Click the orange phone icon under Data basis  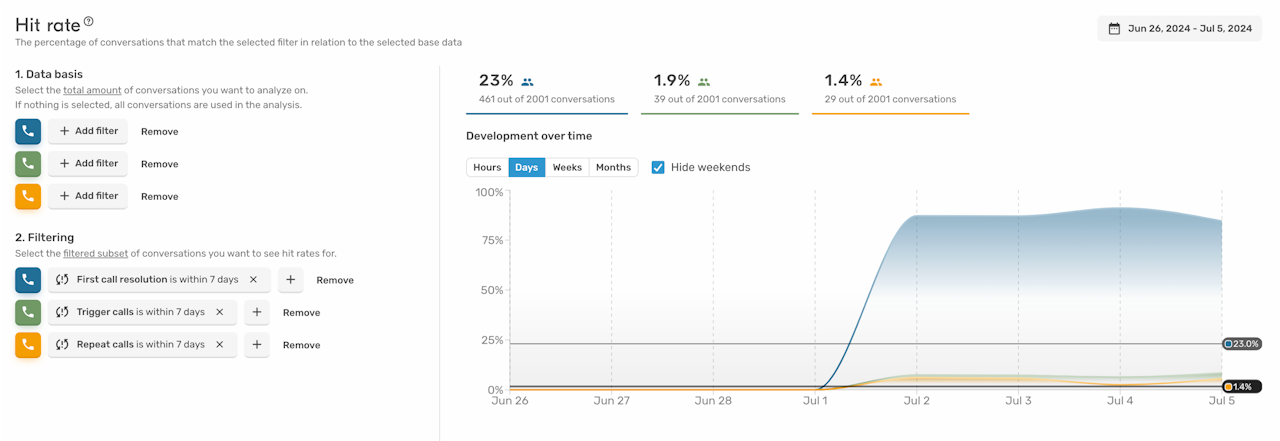28,196
